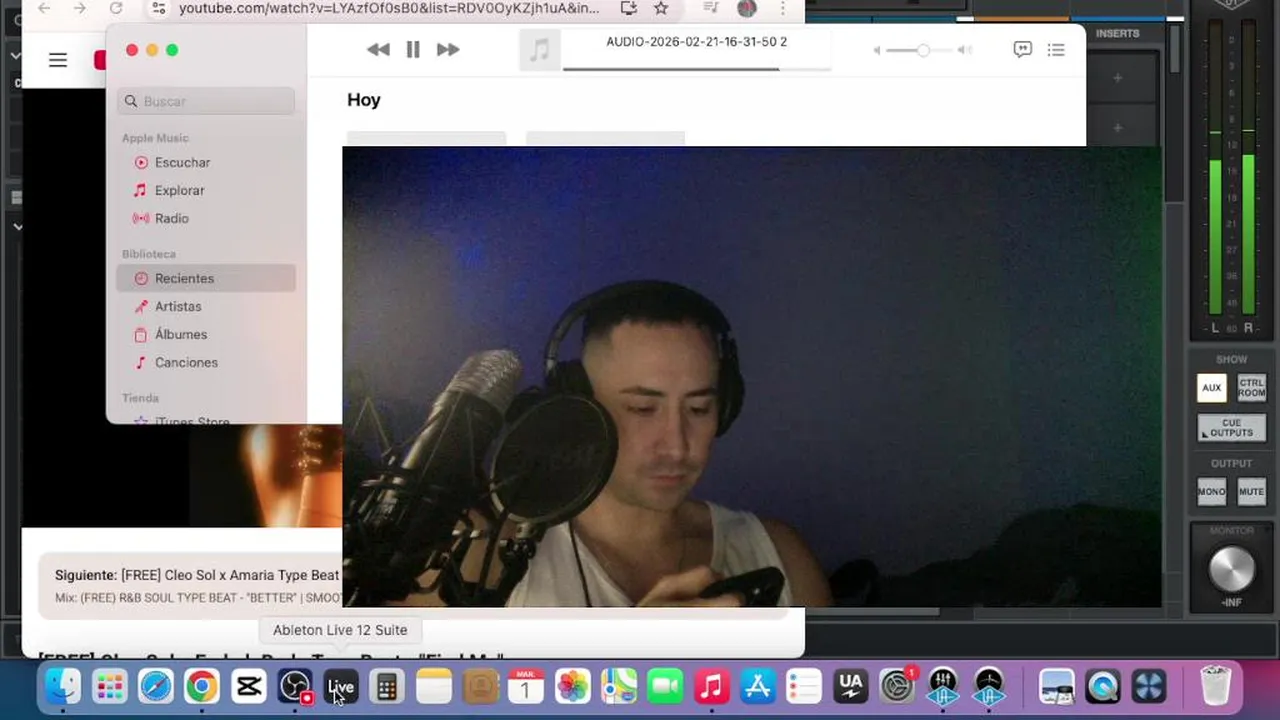
Task: Skip to previous track in Music
Action: click(x=378, y=49)
